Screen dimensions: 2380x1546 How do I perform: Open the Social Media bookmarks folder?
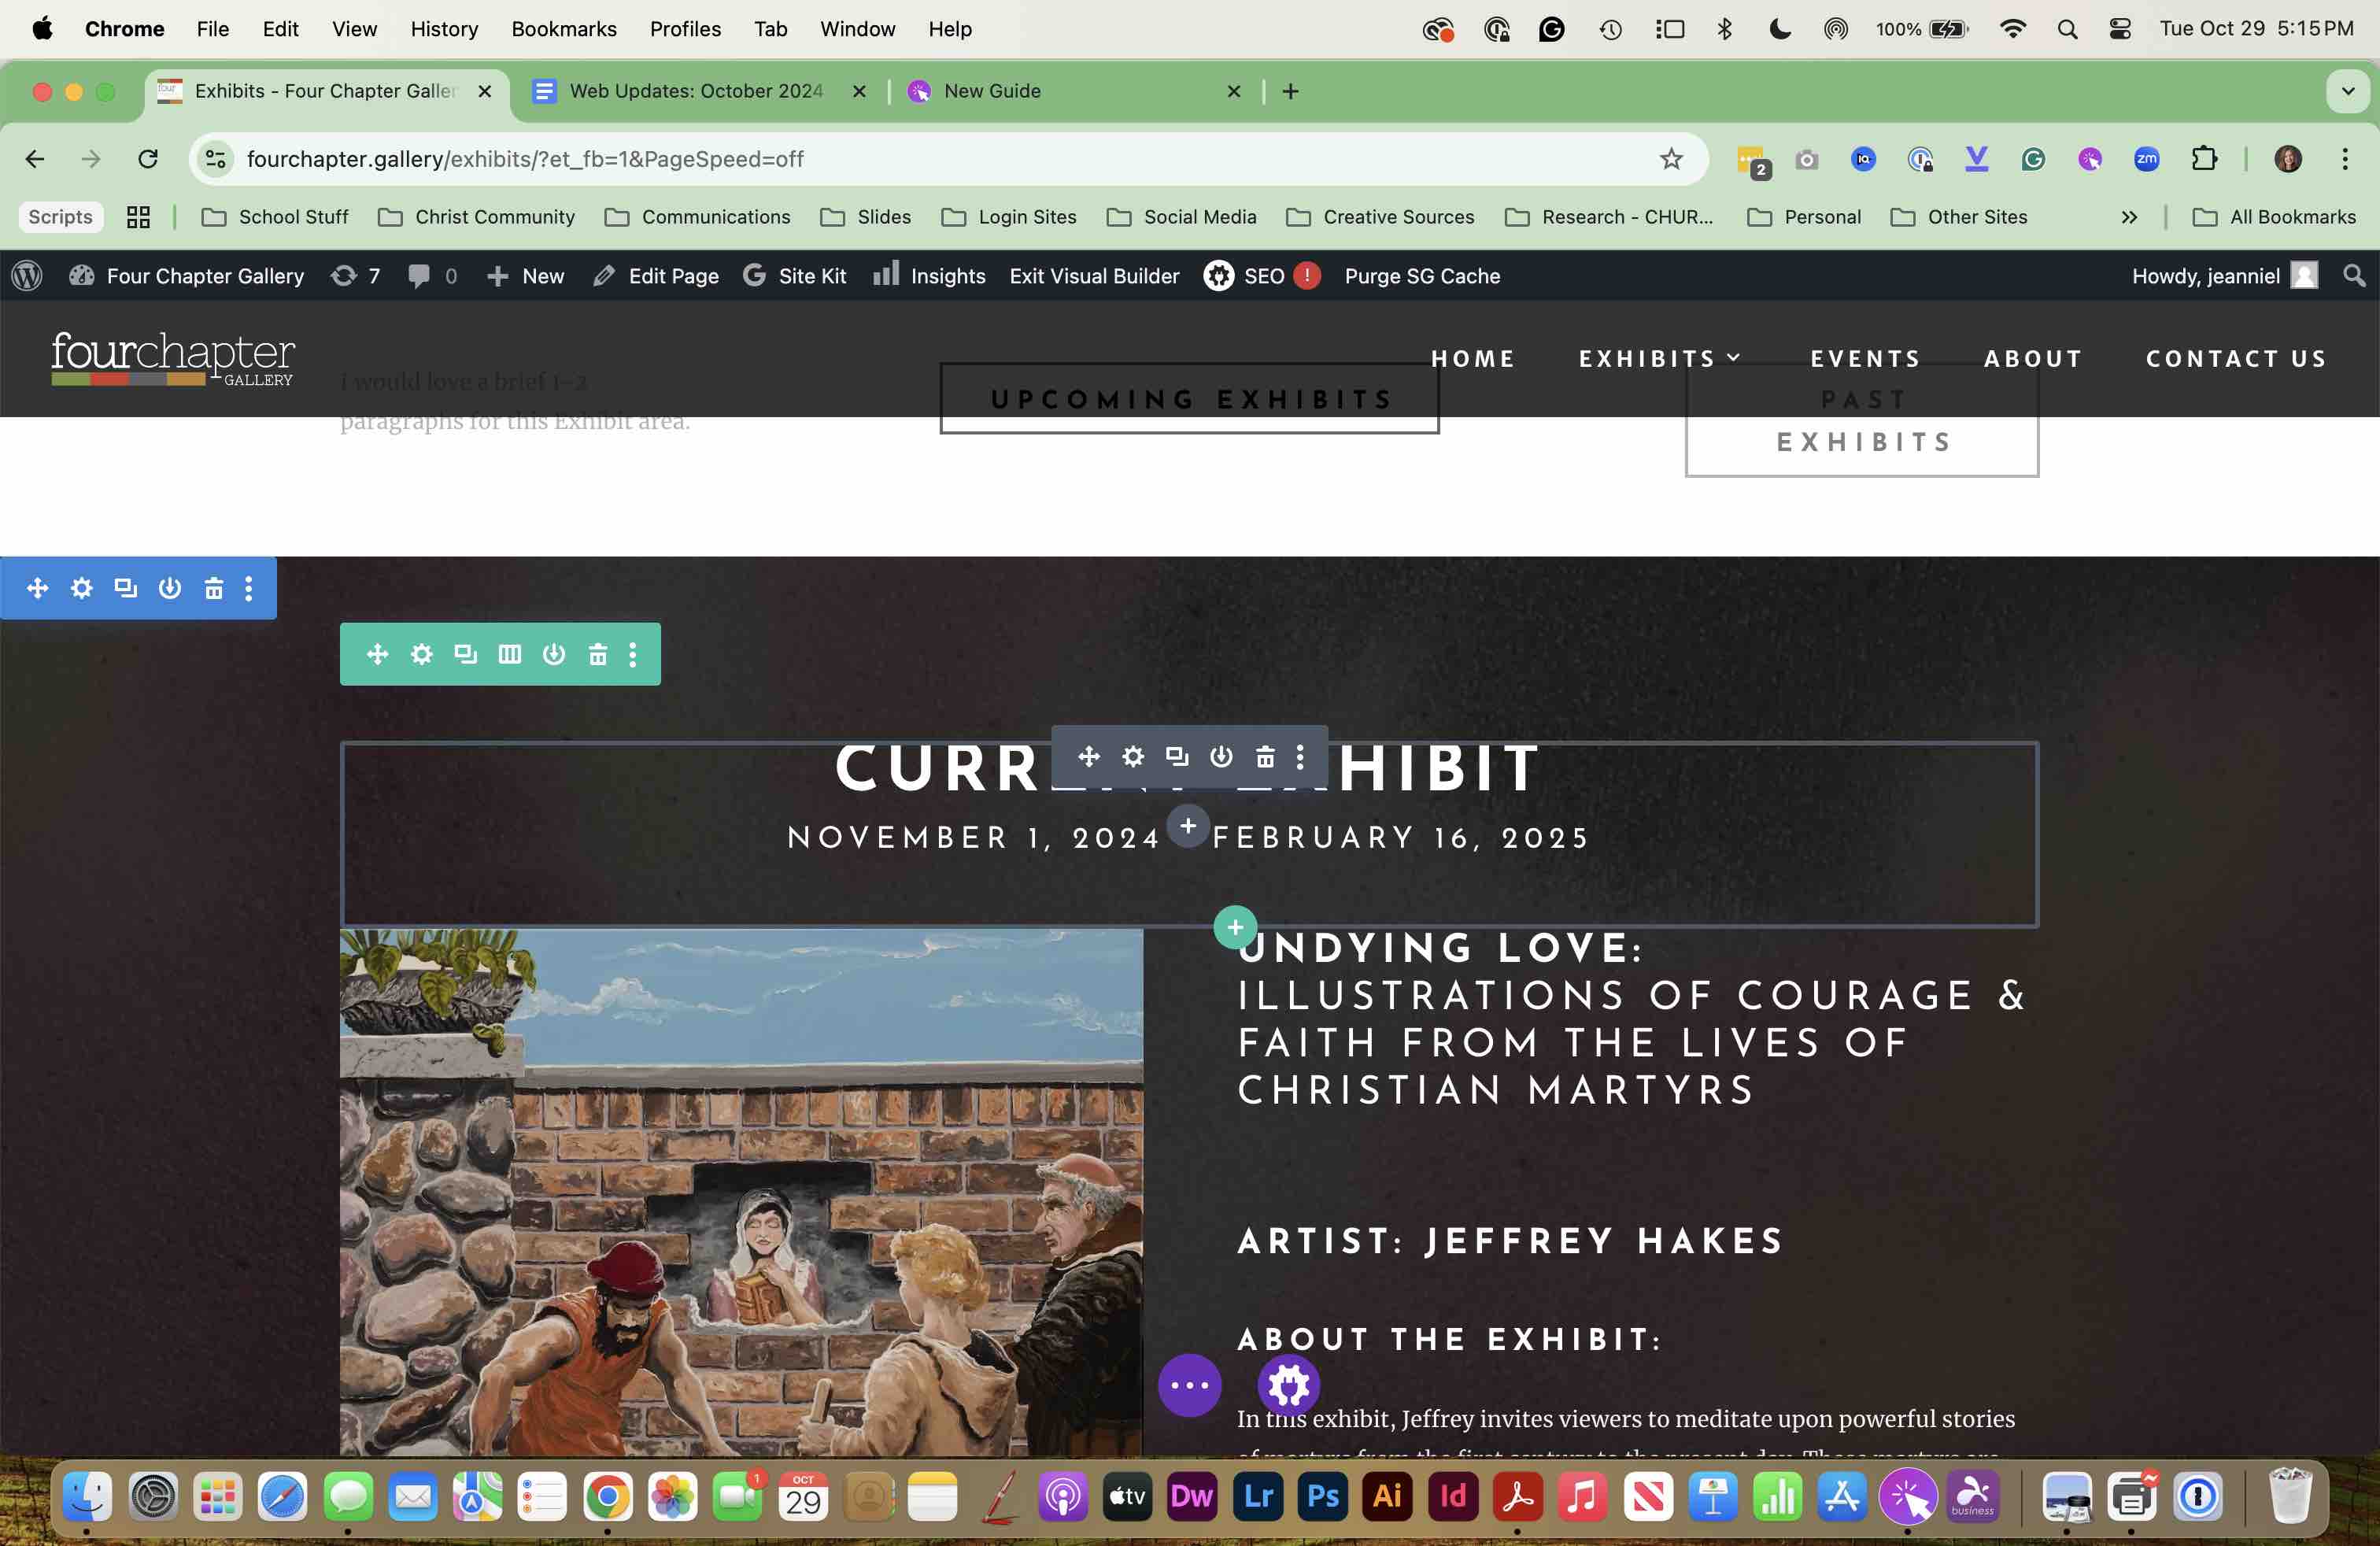coord(1182,217)
